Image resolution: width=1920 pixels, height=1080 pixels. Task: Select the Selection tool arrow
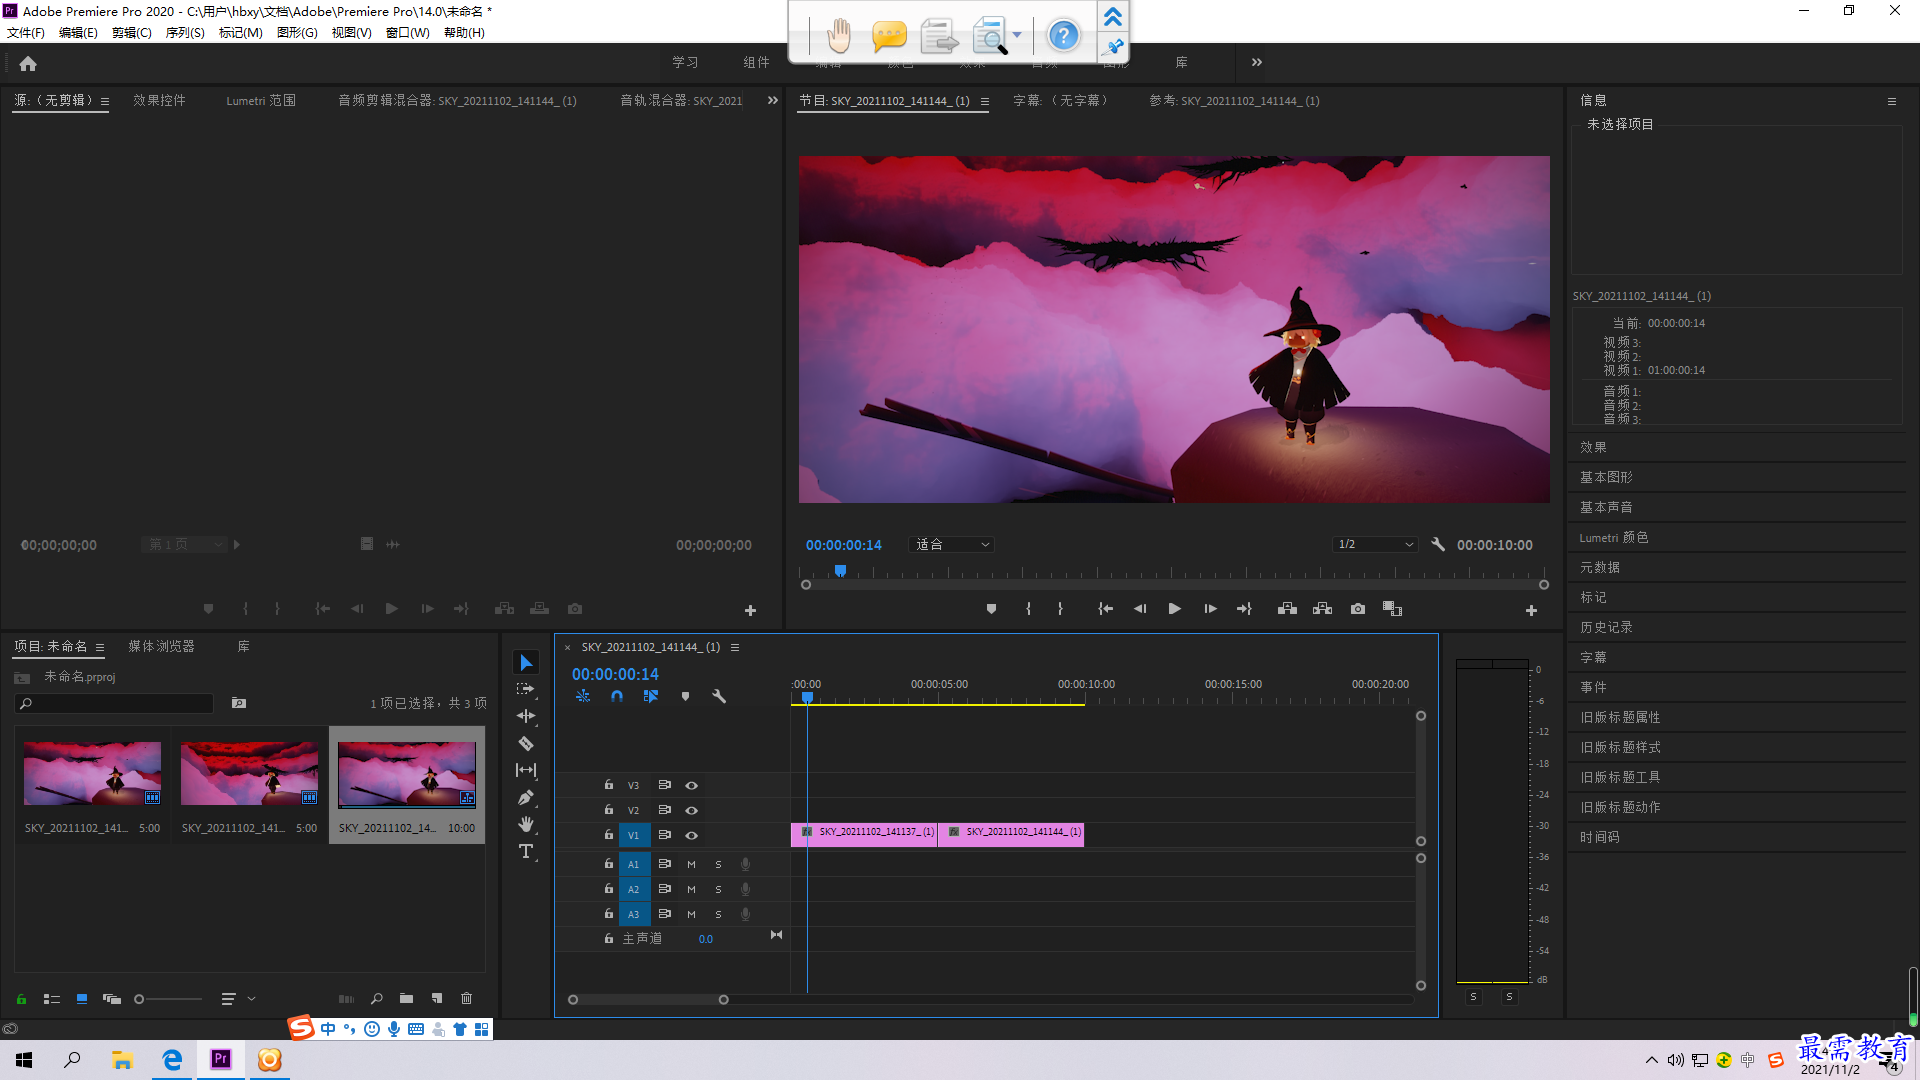[526, 663]
